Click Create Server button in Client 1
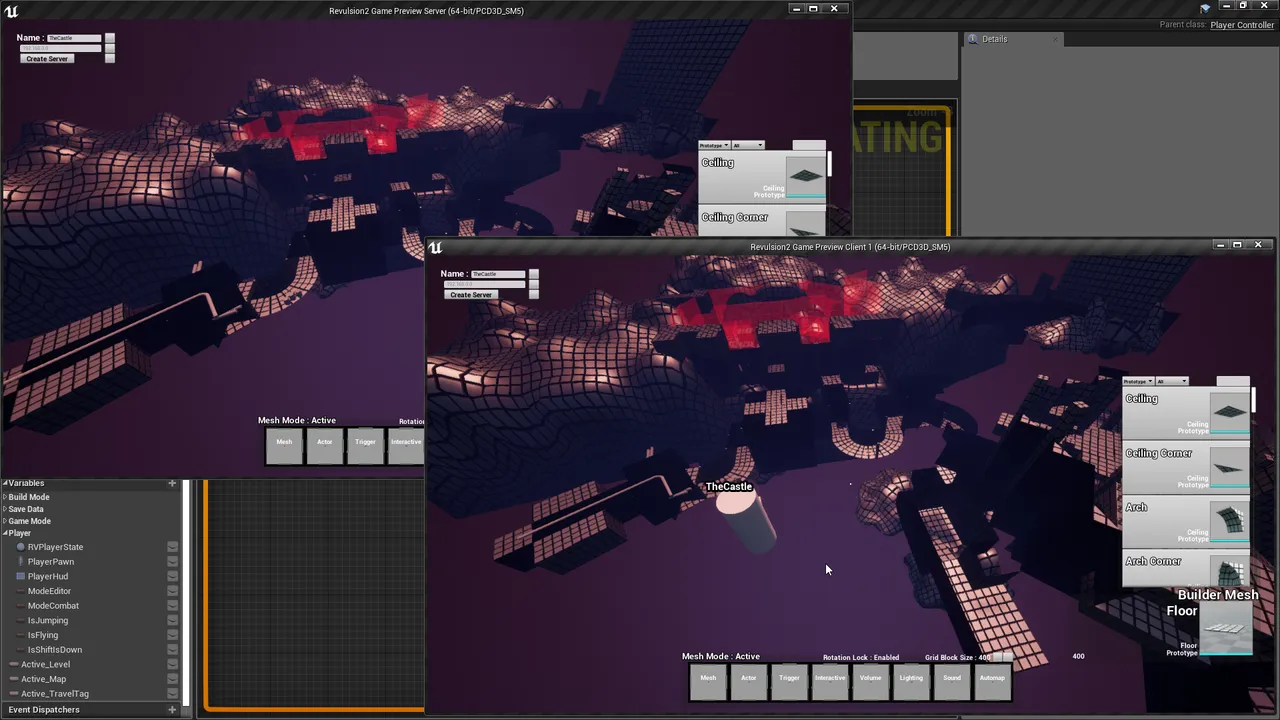The height and width of the screenshot is (720, 1280). (x=471, y=295)
